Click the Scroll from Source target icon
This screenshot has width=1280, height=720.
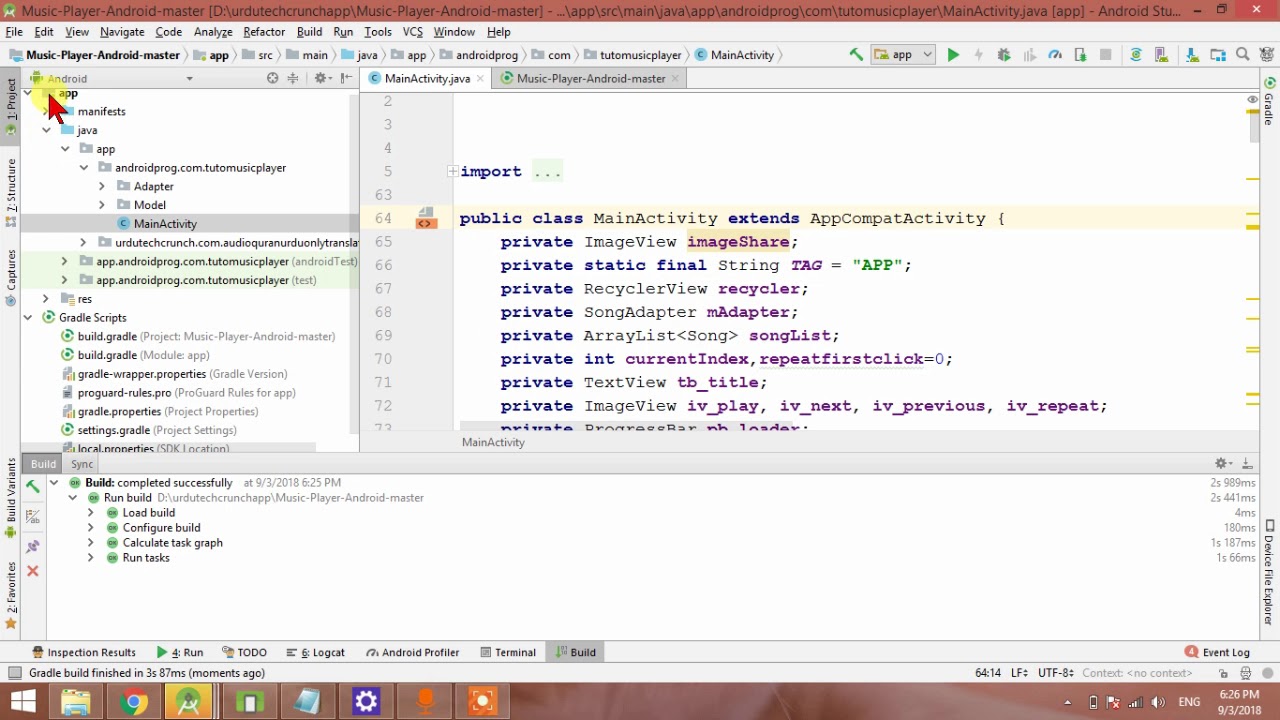click(x=272, y=78)
